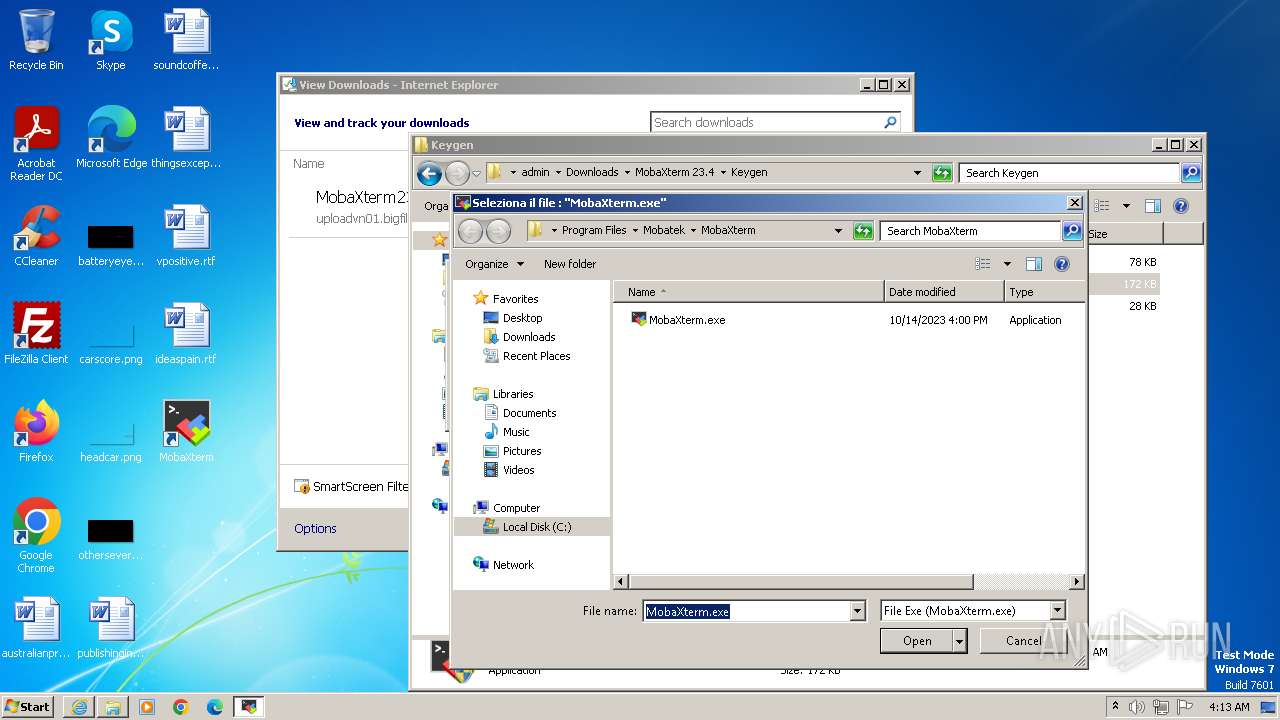Click the back arrow in file dialog

471,231
